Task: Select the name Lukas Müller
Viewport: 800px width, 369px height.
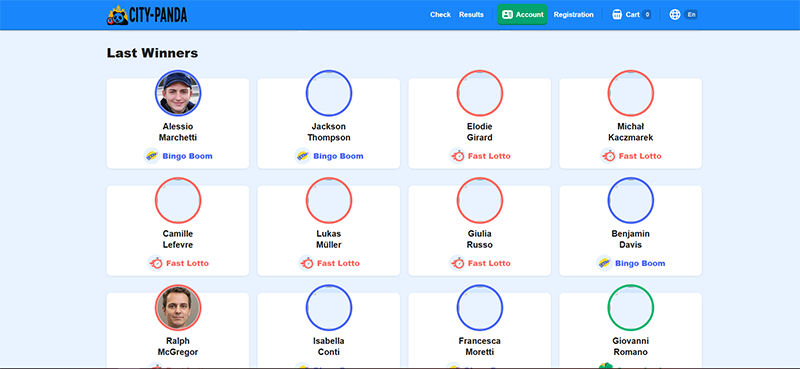Action: pyautogui.click(x=329, y=239)
